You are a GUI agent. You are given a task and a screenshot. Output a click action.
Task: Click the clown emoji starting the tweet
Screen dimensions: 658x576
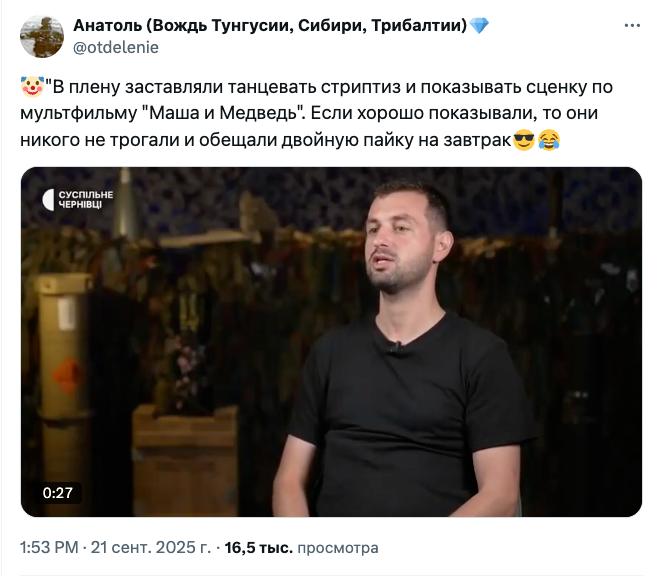(30, 87)
